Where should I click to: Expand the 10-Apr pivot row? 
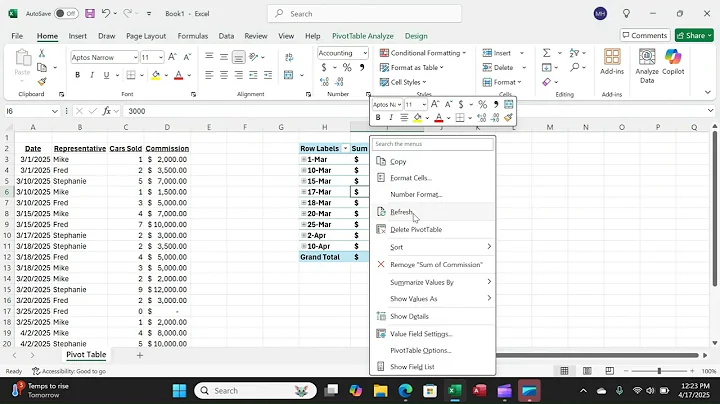click(x=304, y=246)
